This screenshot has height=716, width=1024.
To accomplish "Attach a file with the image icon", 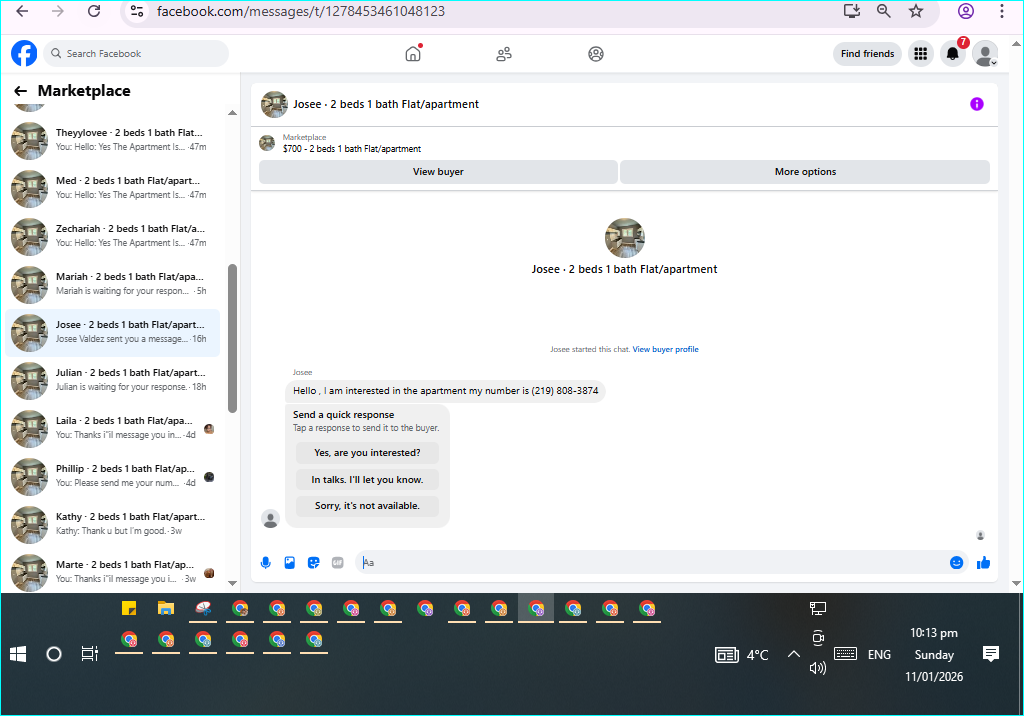I will pos(289,562).
